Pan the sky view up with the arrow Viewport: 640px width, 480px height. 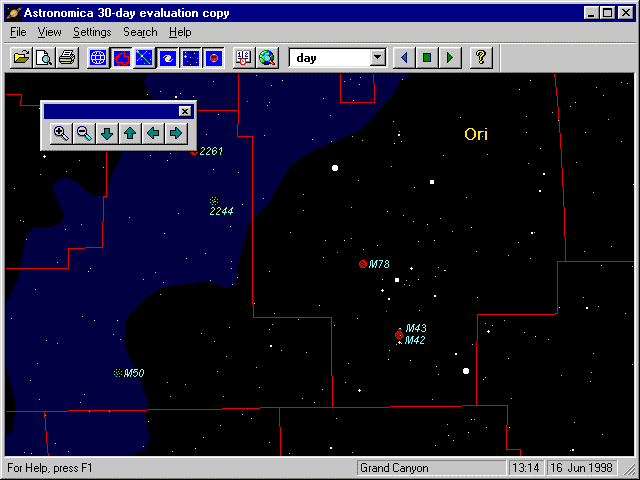130,134
